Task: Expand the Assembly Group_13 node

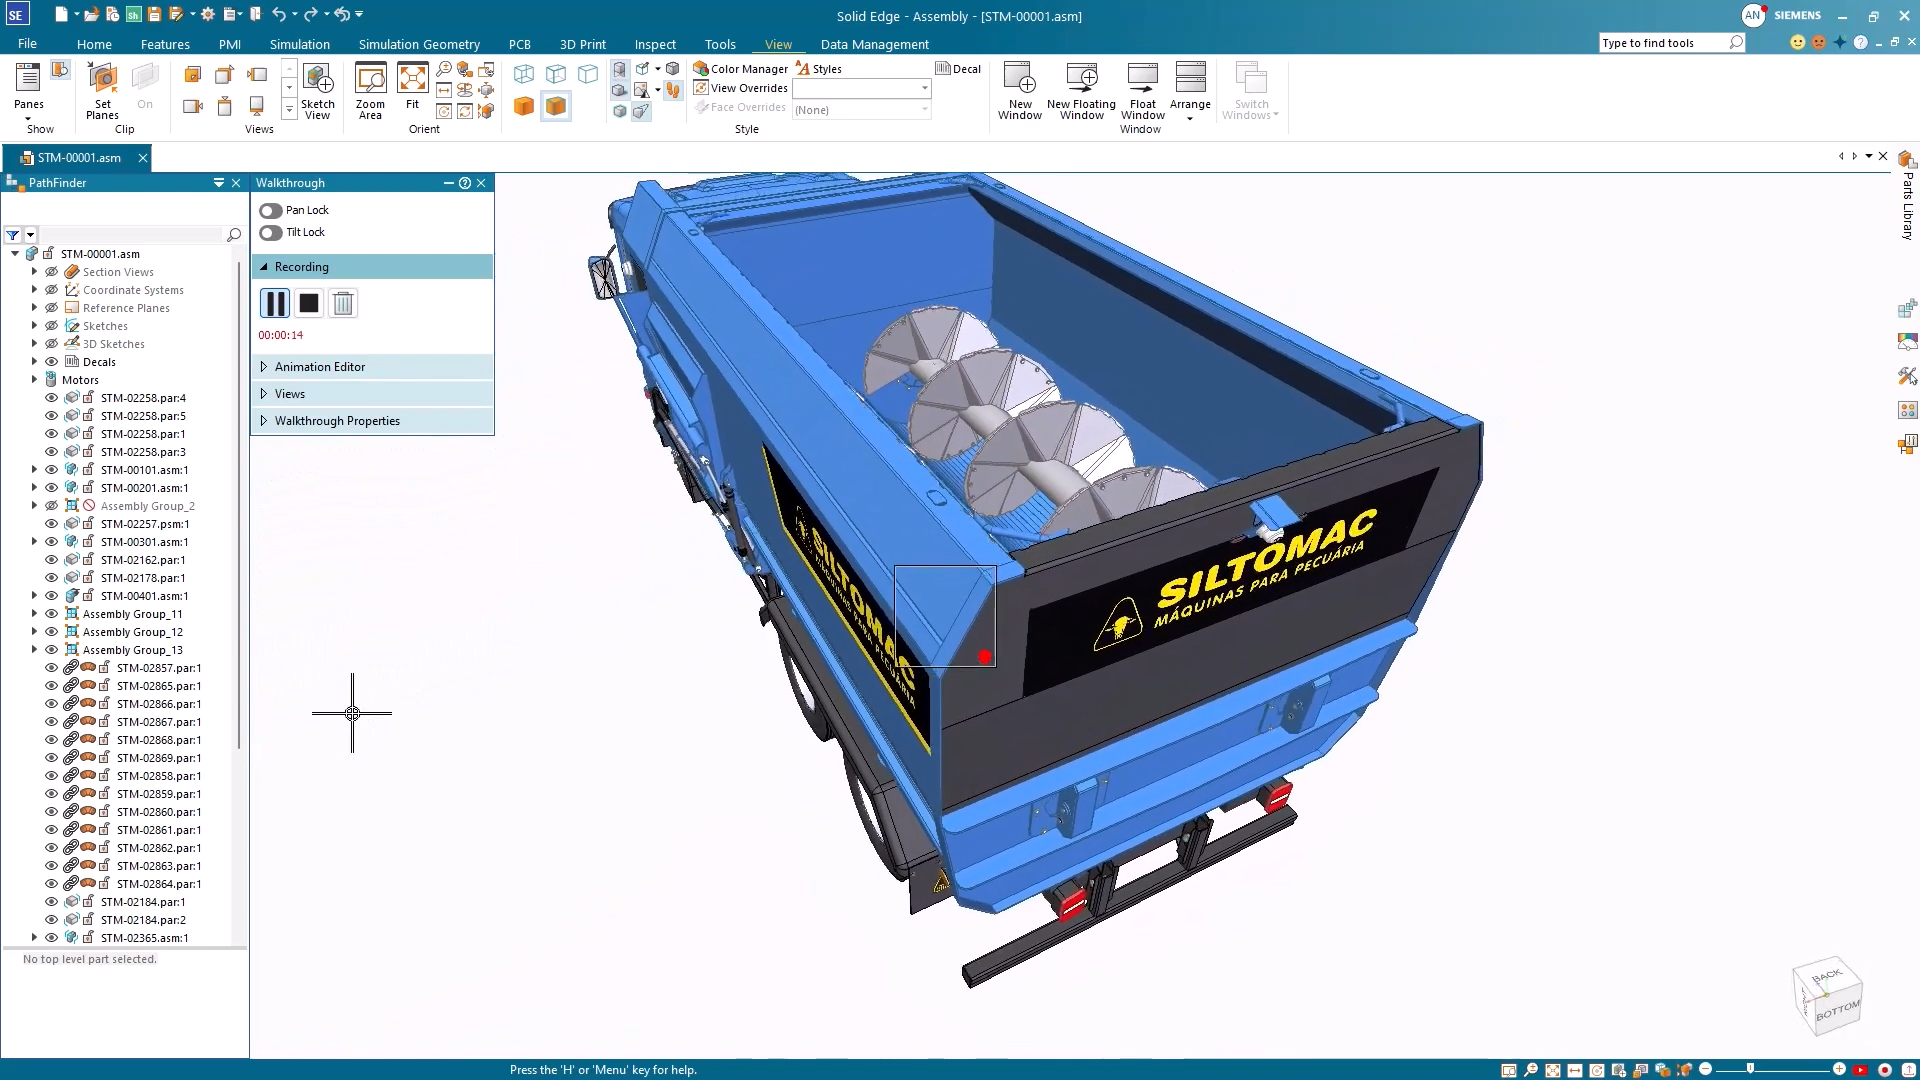Action: coord(34,650)
